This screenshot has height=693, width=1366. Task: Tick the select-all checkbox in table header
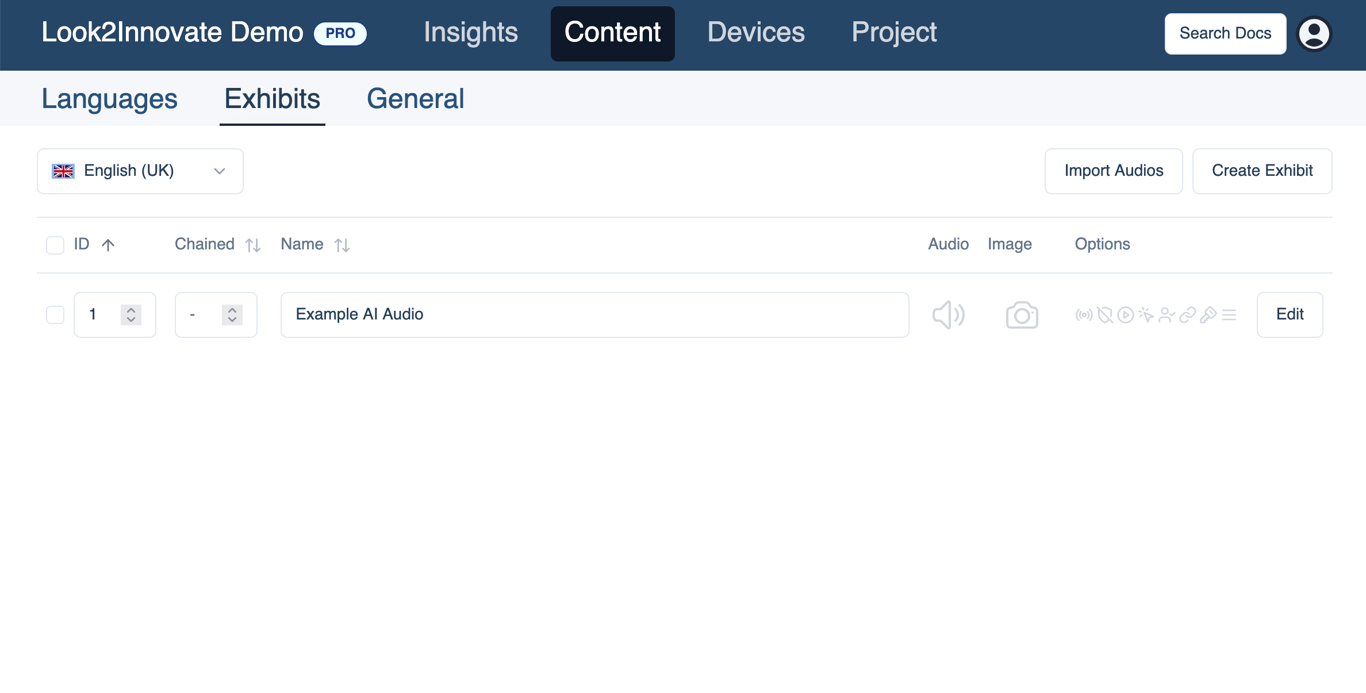[55, 245]
